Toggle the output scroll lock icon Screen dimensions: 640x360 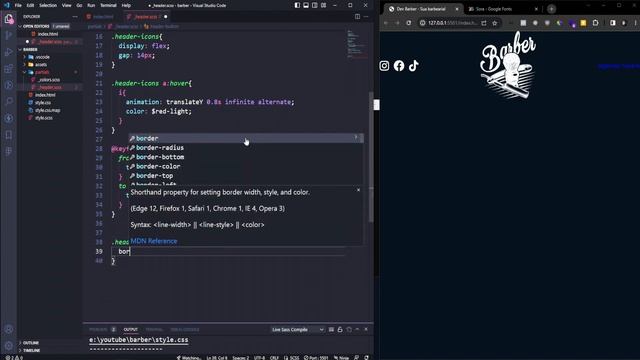click(340, 329)
